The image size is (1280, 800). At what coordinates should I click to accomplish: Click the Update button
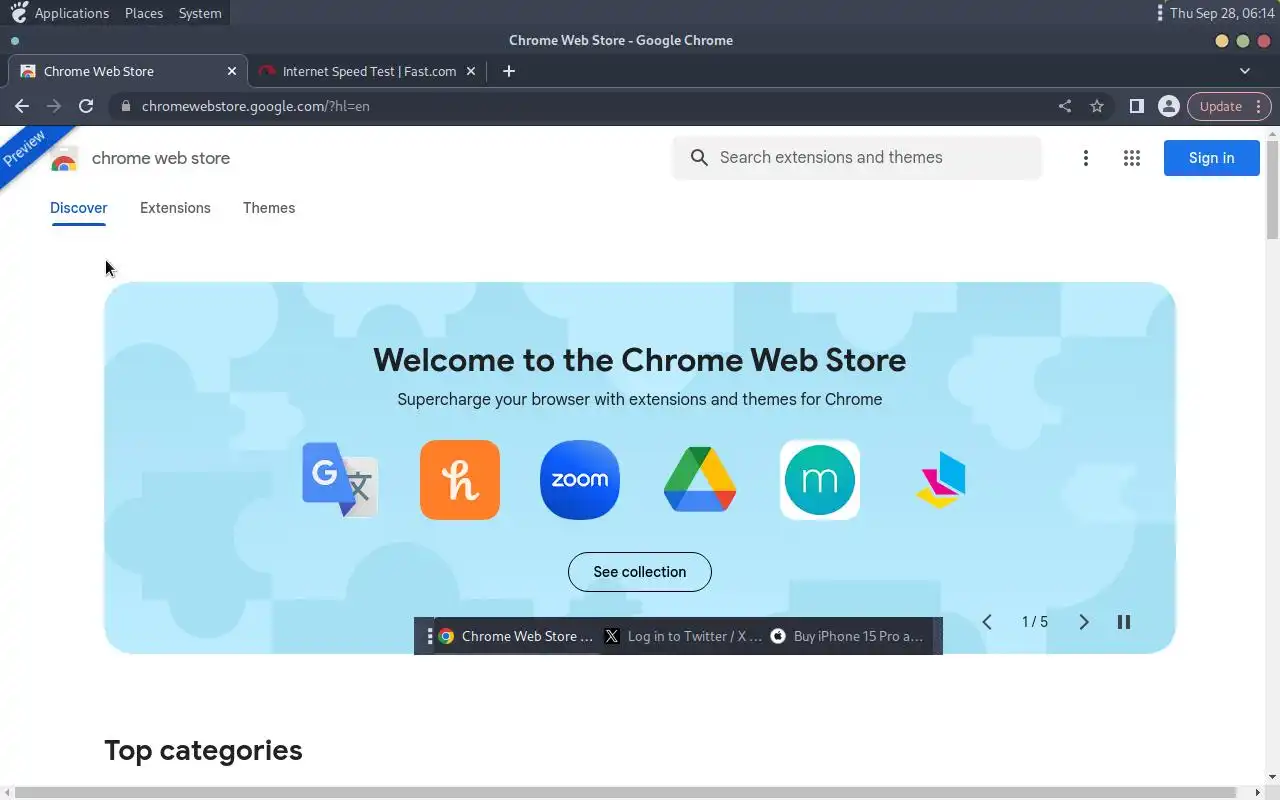[x=1229, y=106]
